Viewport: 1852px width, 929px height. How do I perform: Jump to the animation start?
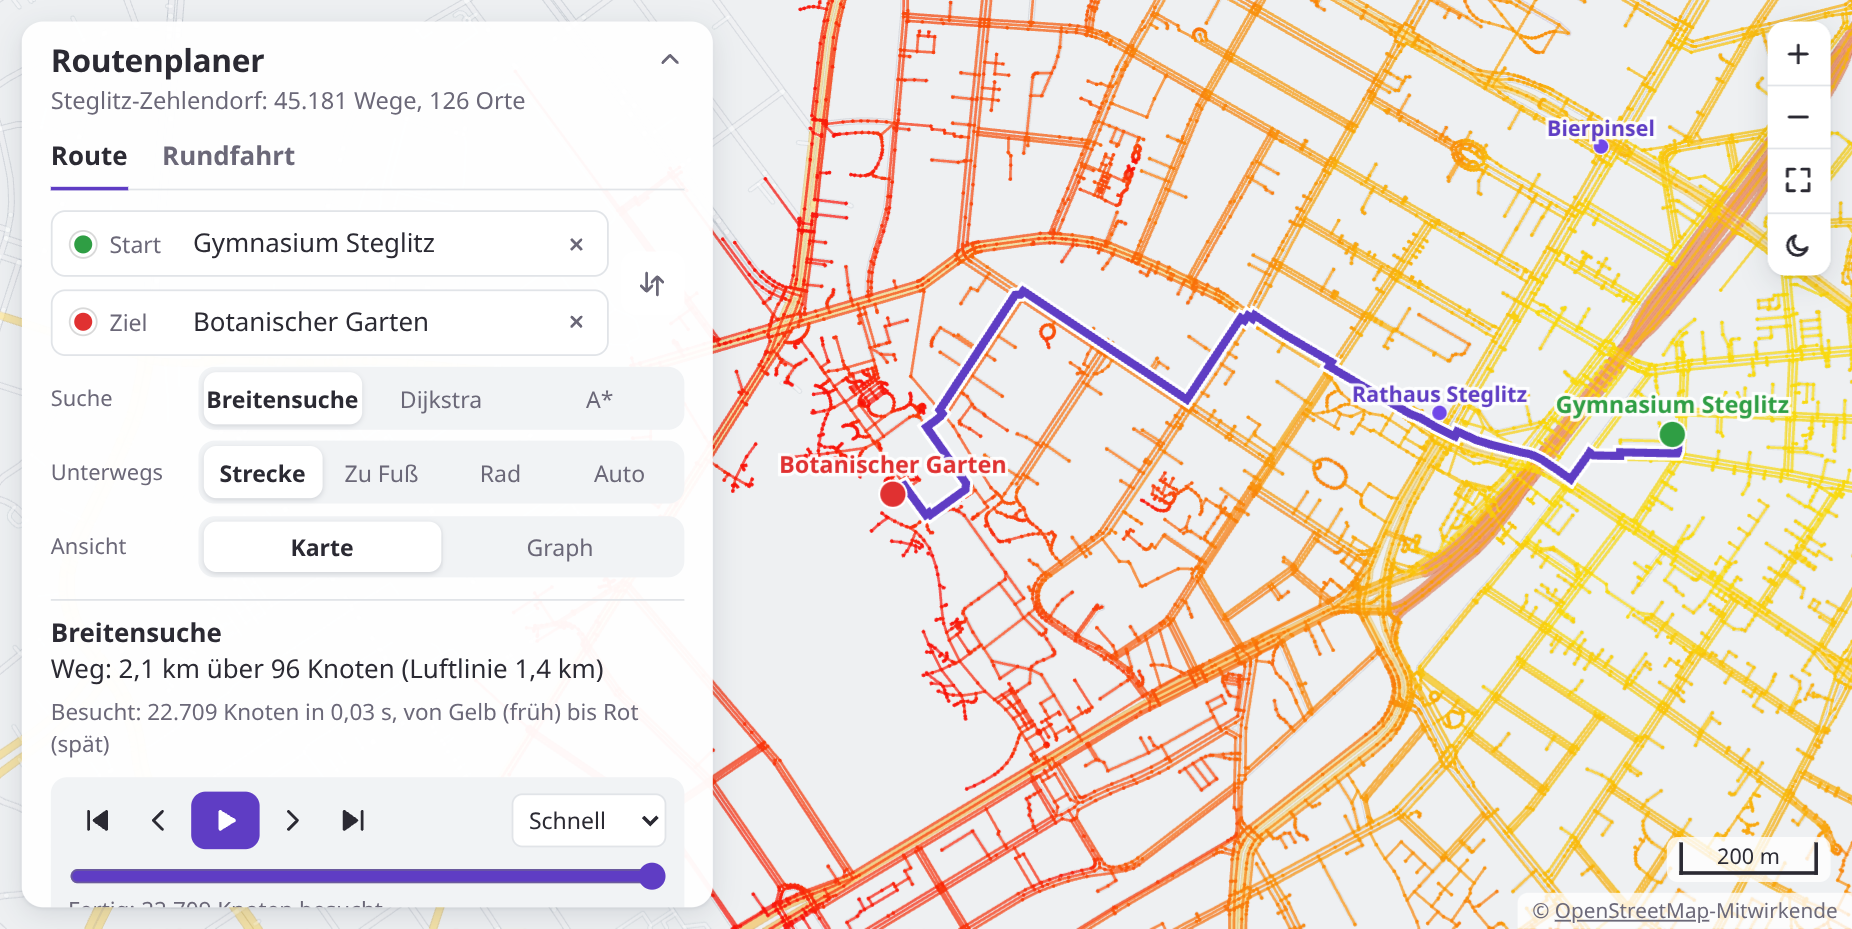pyautogui.click(x=97, y=821)
